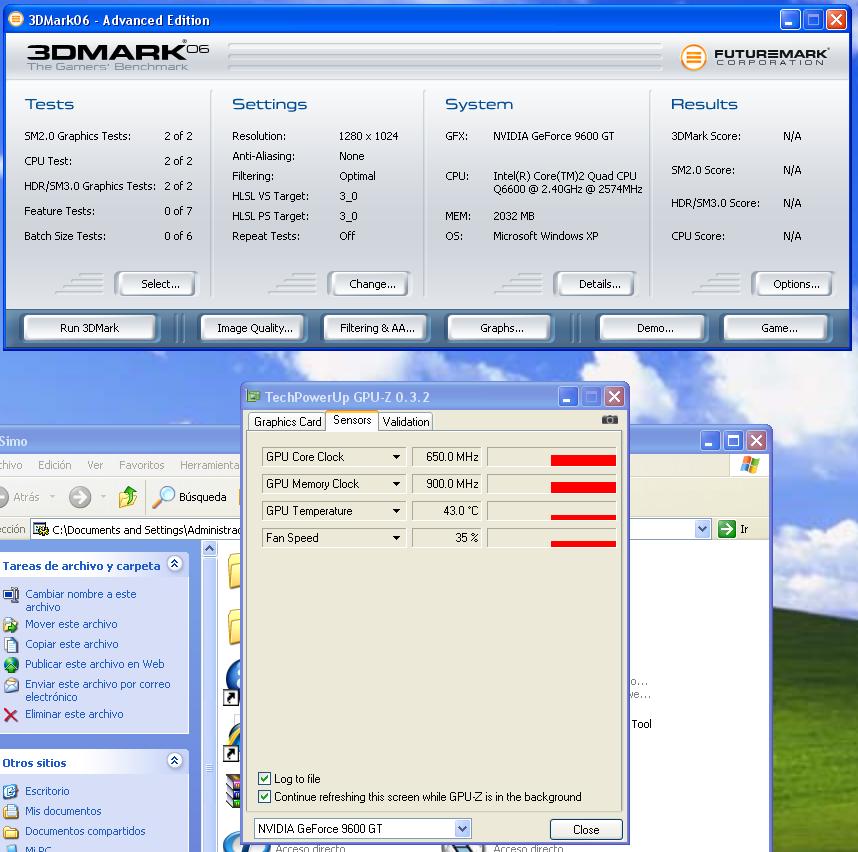Image resolution: width=858 pixels, height=852 pixels.
Task: Switch to the Graphics Card tab
Action: (287, 422)
